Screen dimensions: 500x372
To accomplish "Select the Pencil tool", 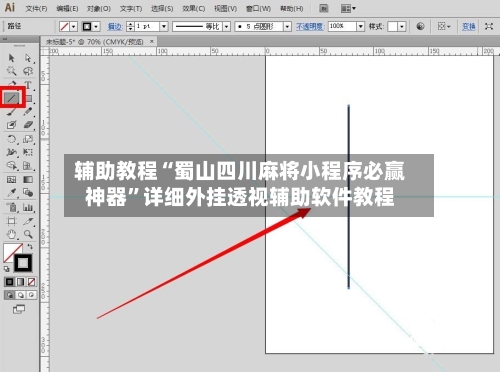I will (x=28, y=111).
